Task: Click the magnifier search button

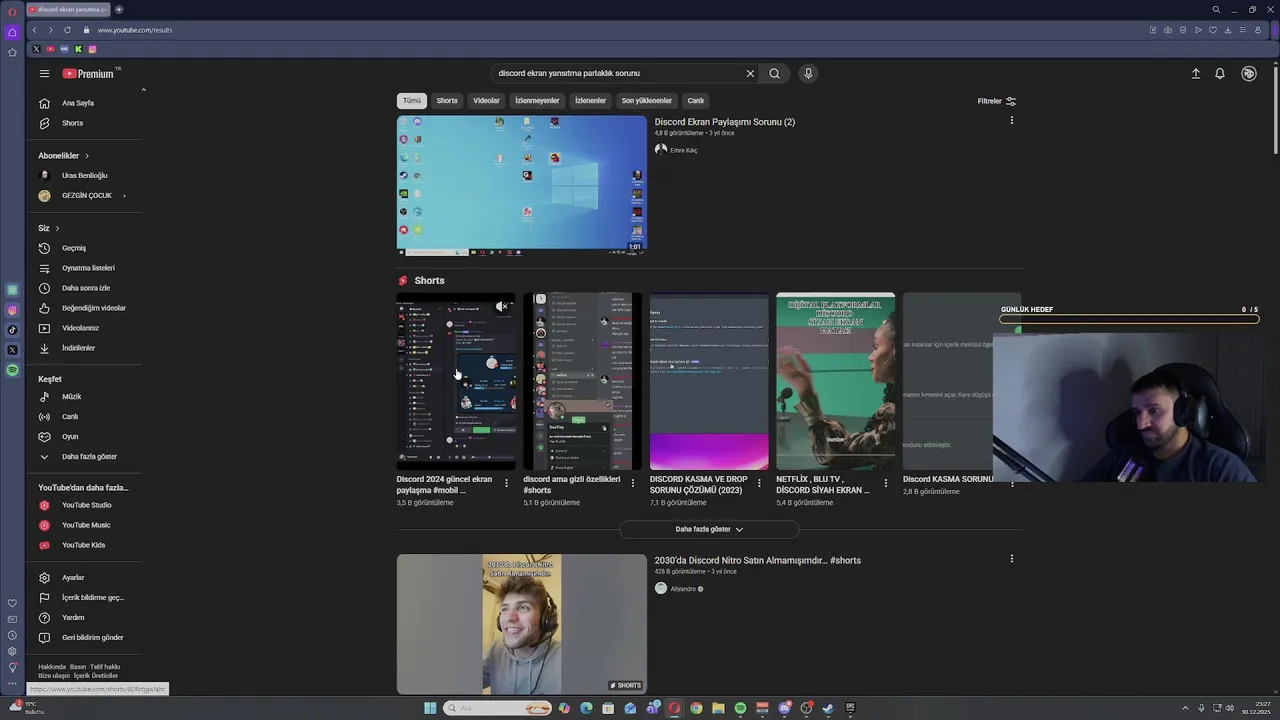Action: click(774, 73)
